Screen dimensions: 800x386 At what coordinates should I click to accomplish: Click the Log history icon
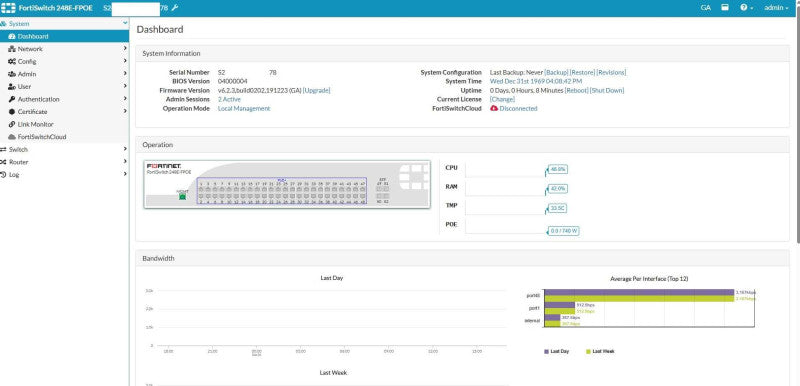tap(3, 174)
